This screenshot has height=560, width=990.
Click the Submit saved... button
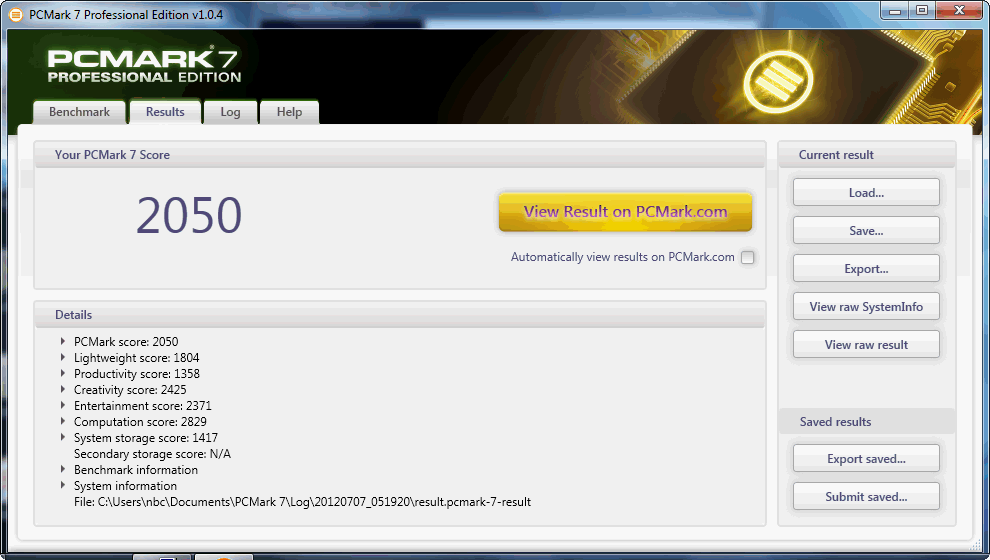(866, 496)
